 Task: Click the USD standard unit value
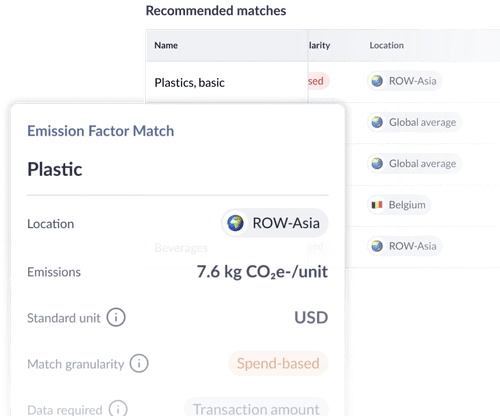coord(311,317)
